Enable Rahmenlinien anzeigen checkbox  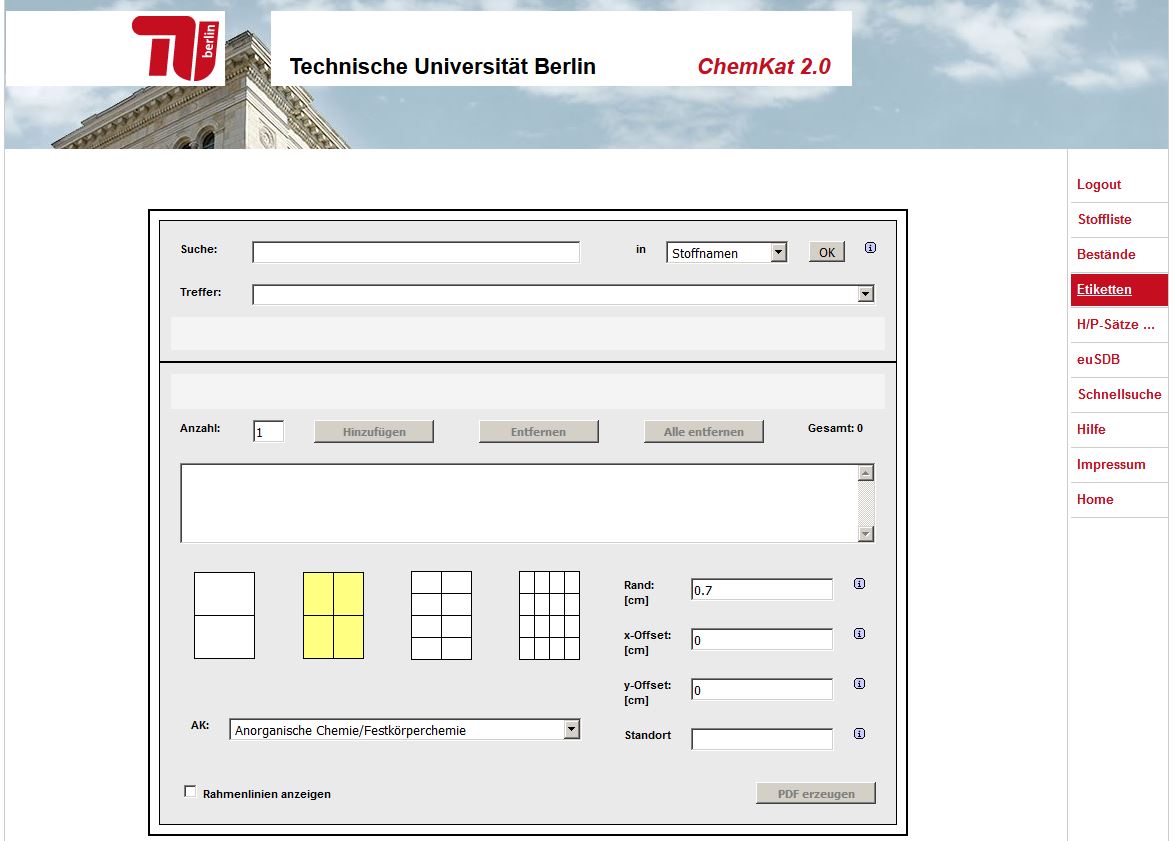pyautogui.click(x=190, y=792)
